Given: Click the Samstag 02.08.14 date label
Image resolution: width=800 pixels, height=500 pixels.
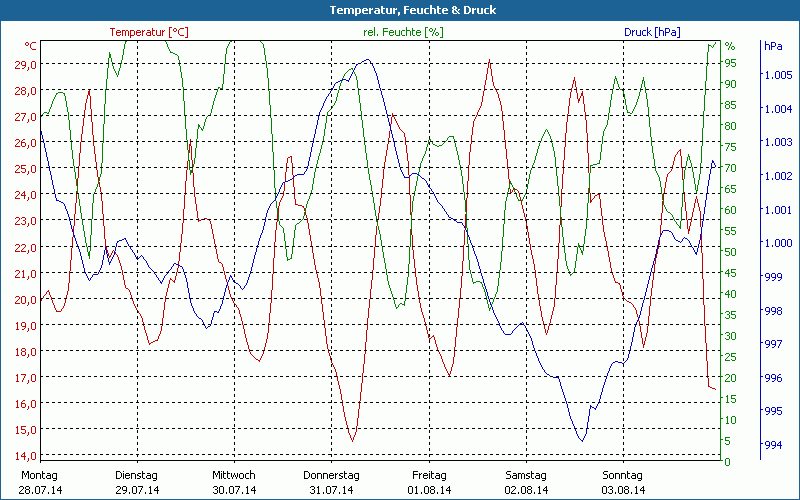Looking at the screenshot, I should pyautogui.click(x=526, y=482).
